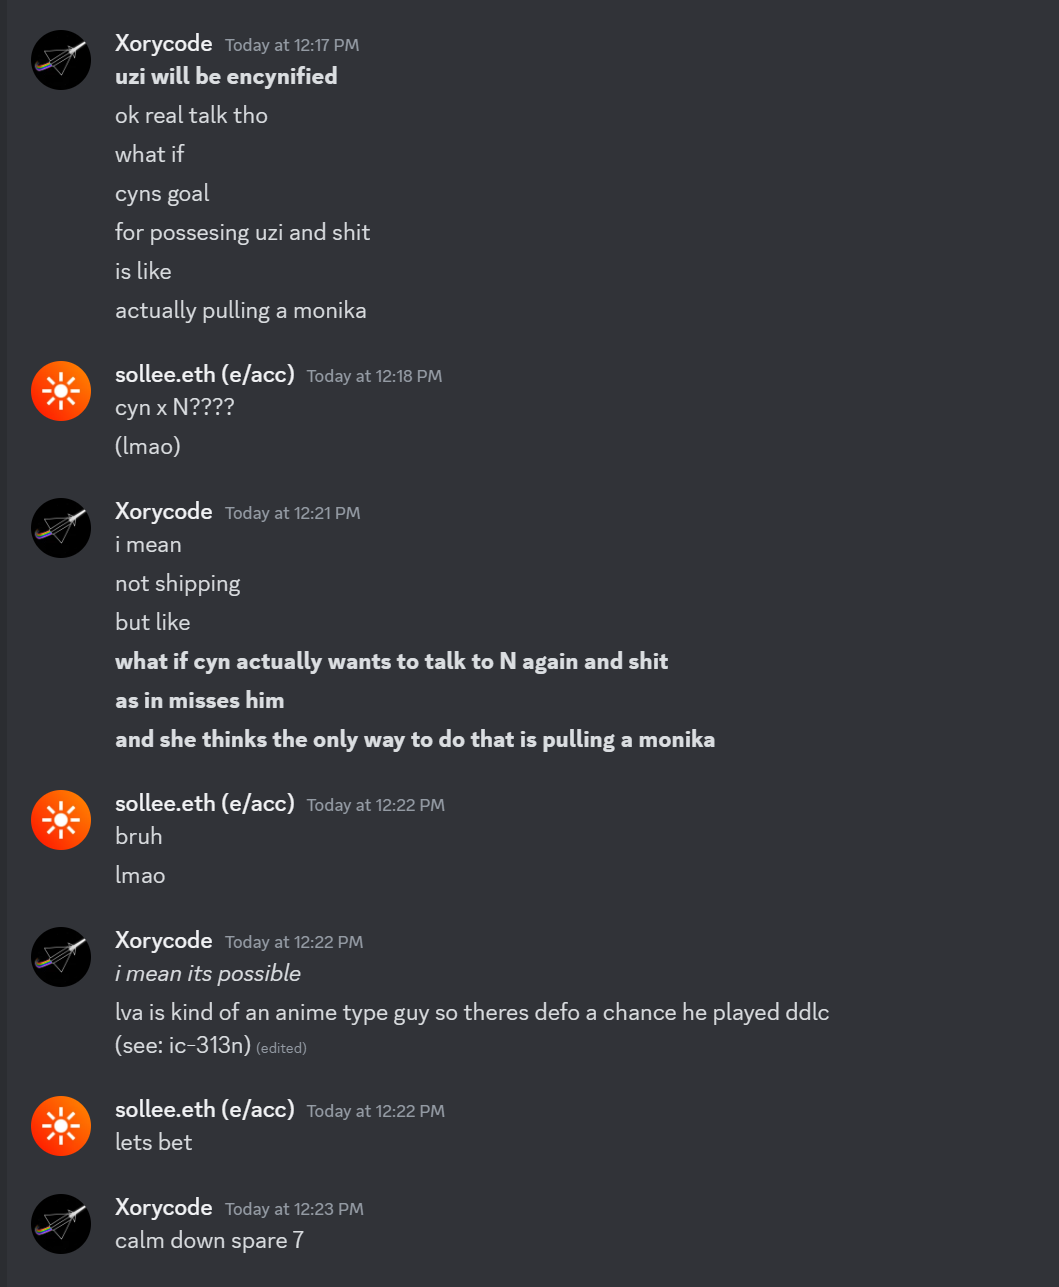Select the Xorycode username above 'i mean'
The height and width of the screenshot is (1287, 1059).
[164, 512]
